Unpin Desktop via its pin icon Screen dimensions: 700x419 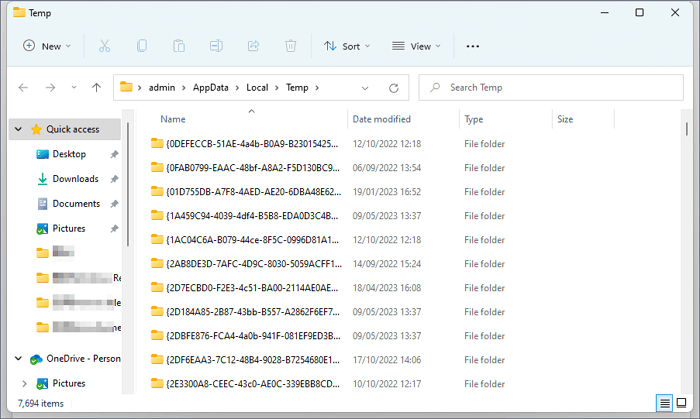115,154
